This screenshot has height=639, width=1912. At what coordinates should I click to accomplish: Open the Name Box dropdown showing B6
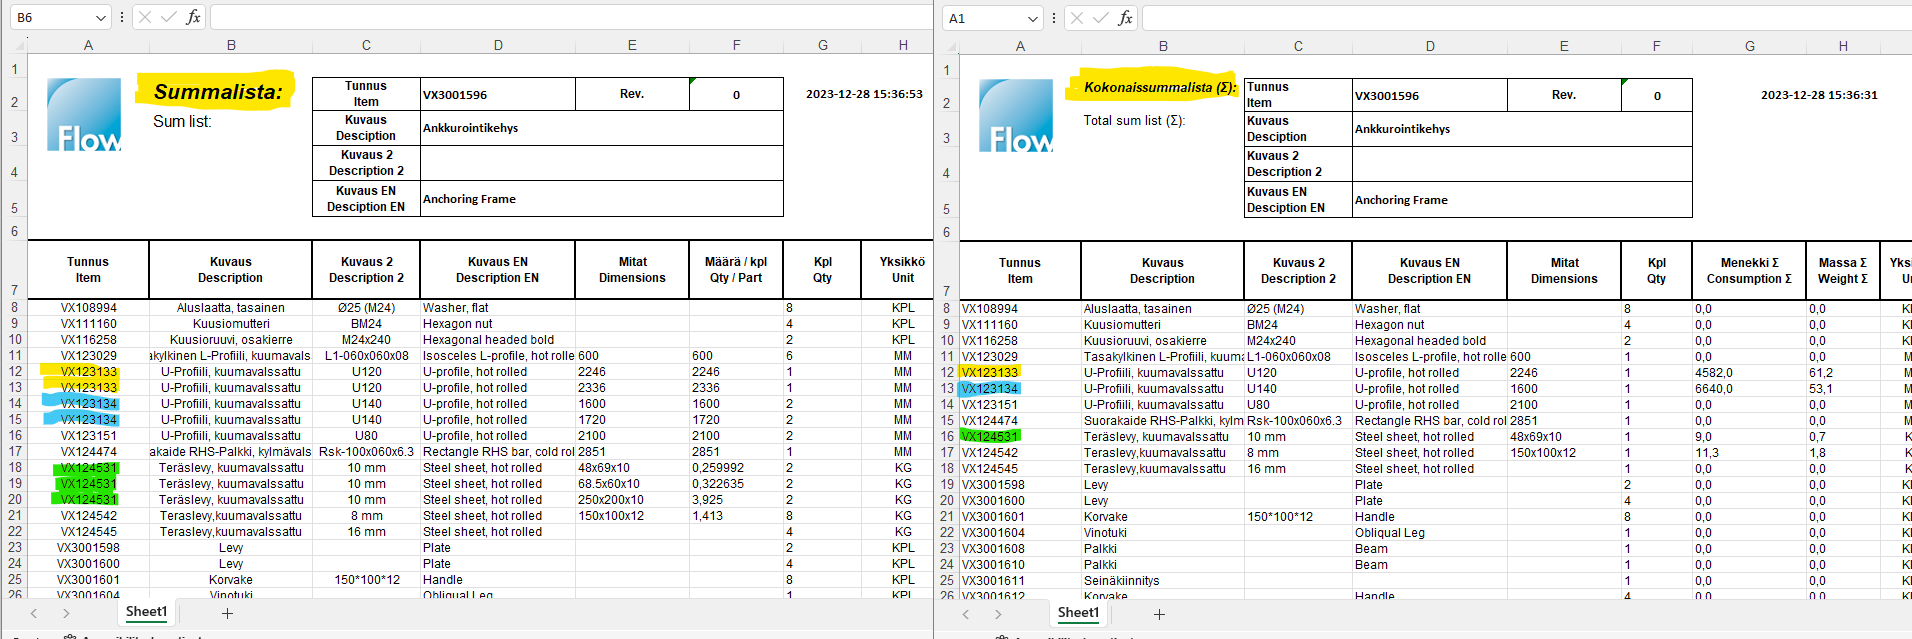[x=100, y=18]
